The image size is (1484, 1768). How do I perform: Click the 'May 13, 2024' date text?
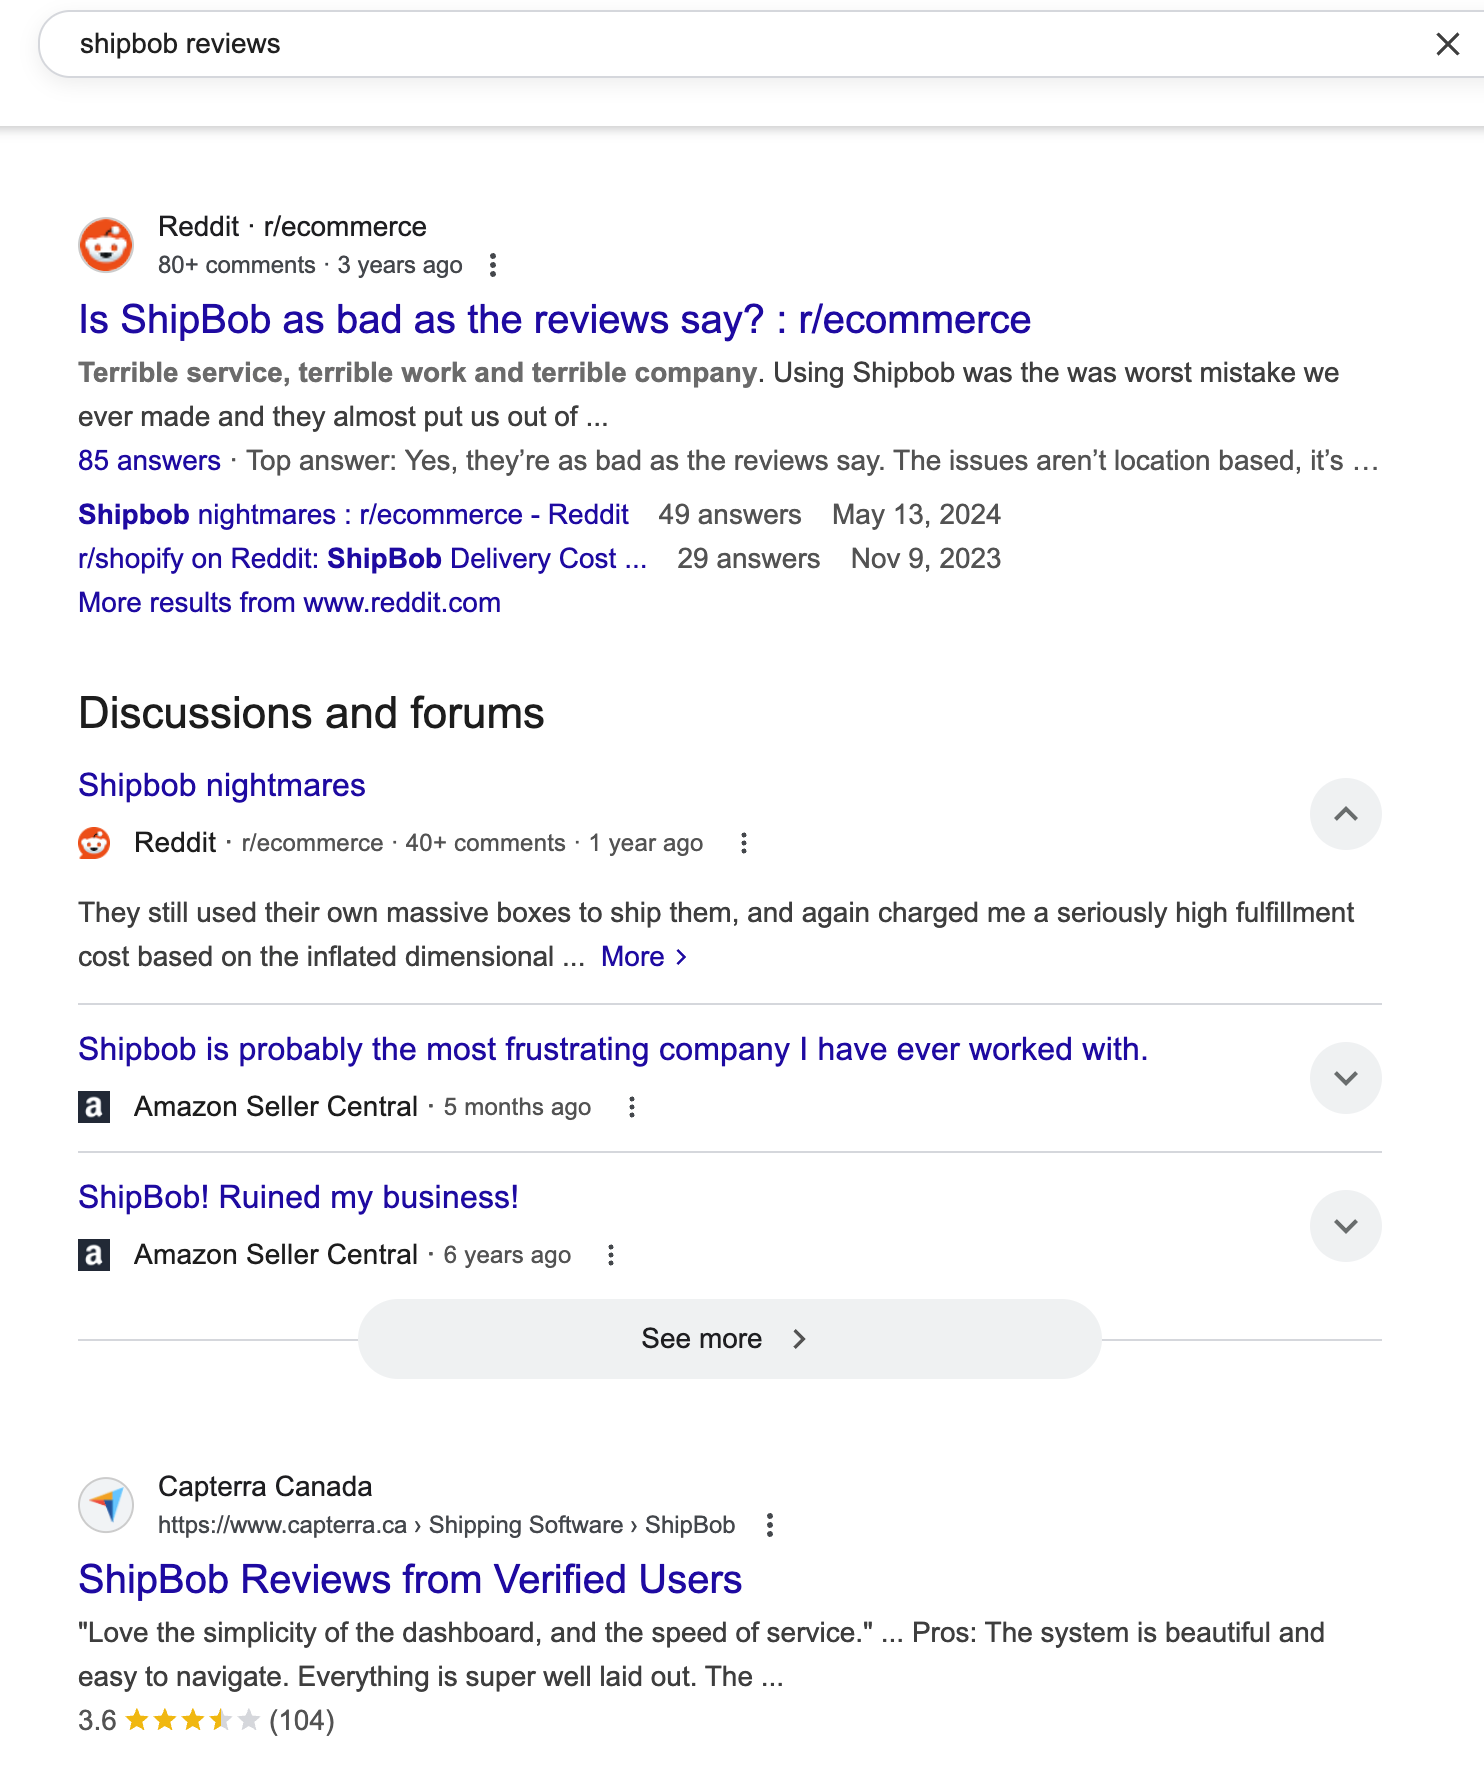tap(916, 515)
